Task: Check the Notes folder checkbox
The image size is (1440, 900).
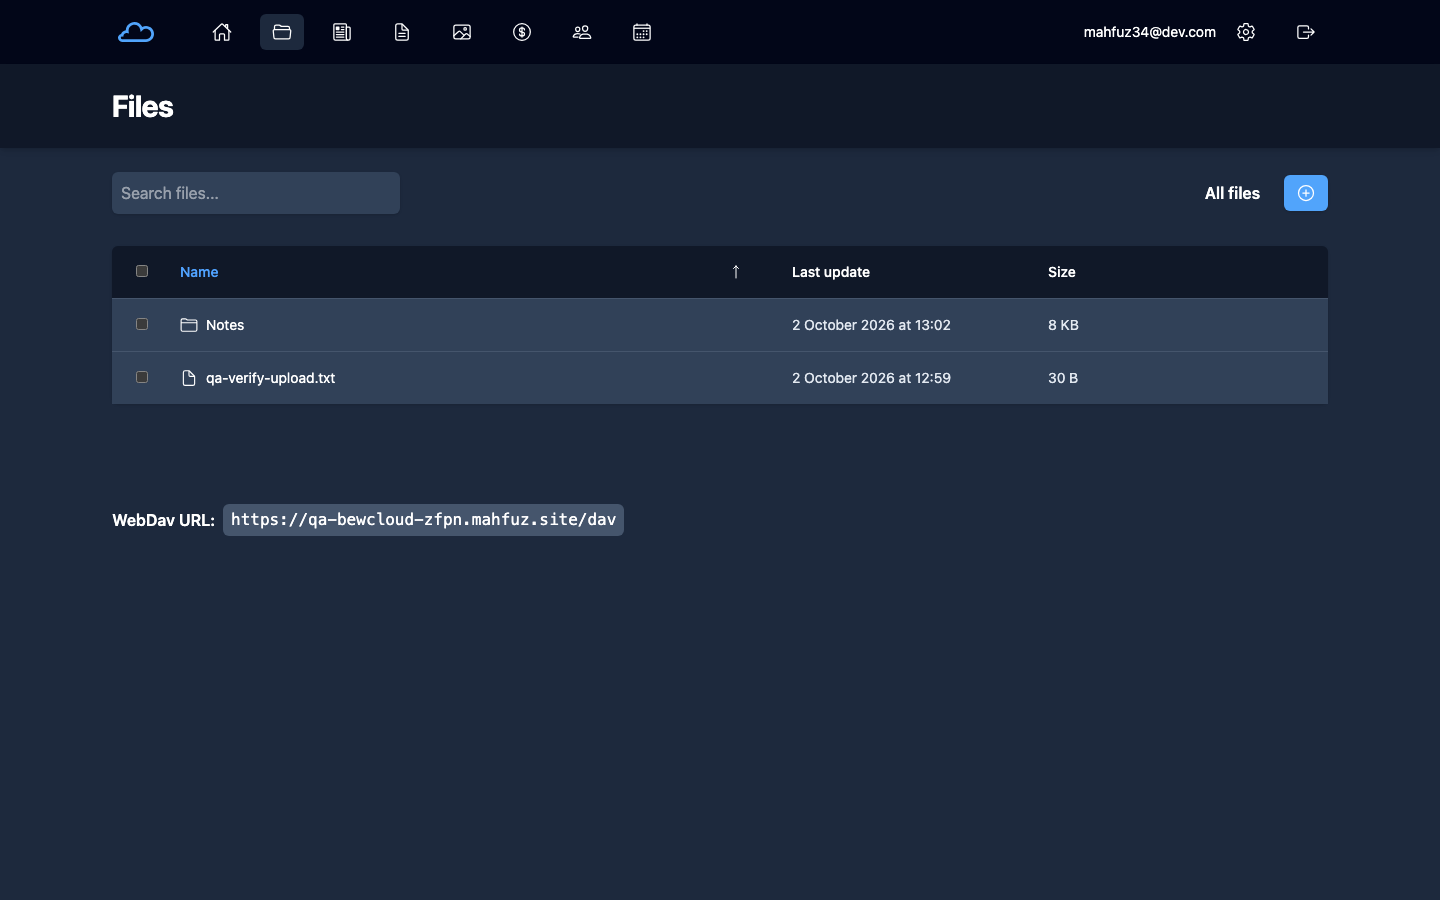Action: 142,324
